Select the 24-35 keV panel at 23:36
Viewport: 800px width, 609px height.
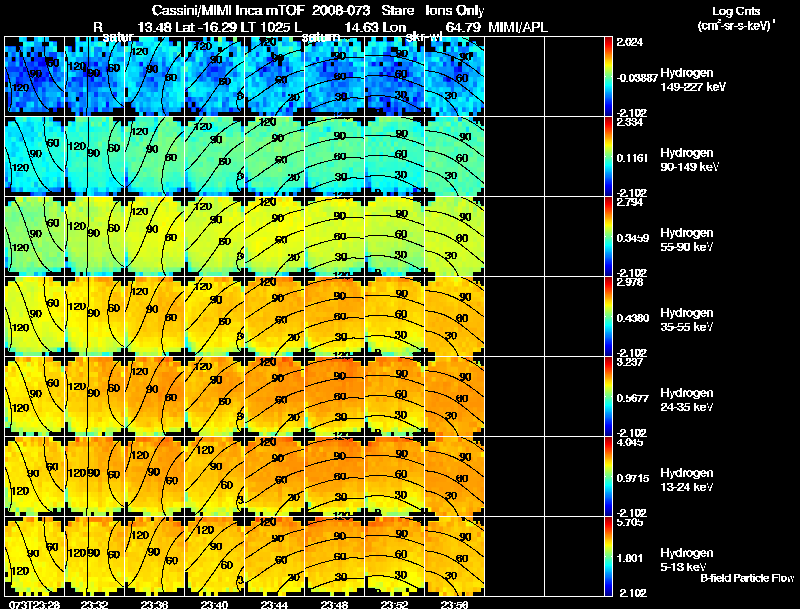(155, 397)
